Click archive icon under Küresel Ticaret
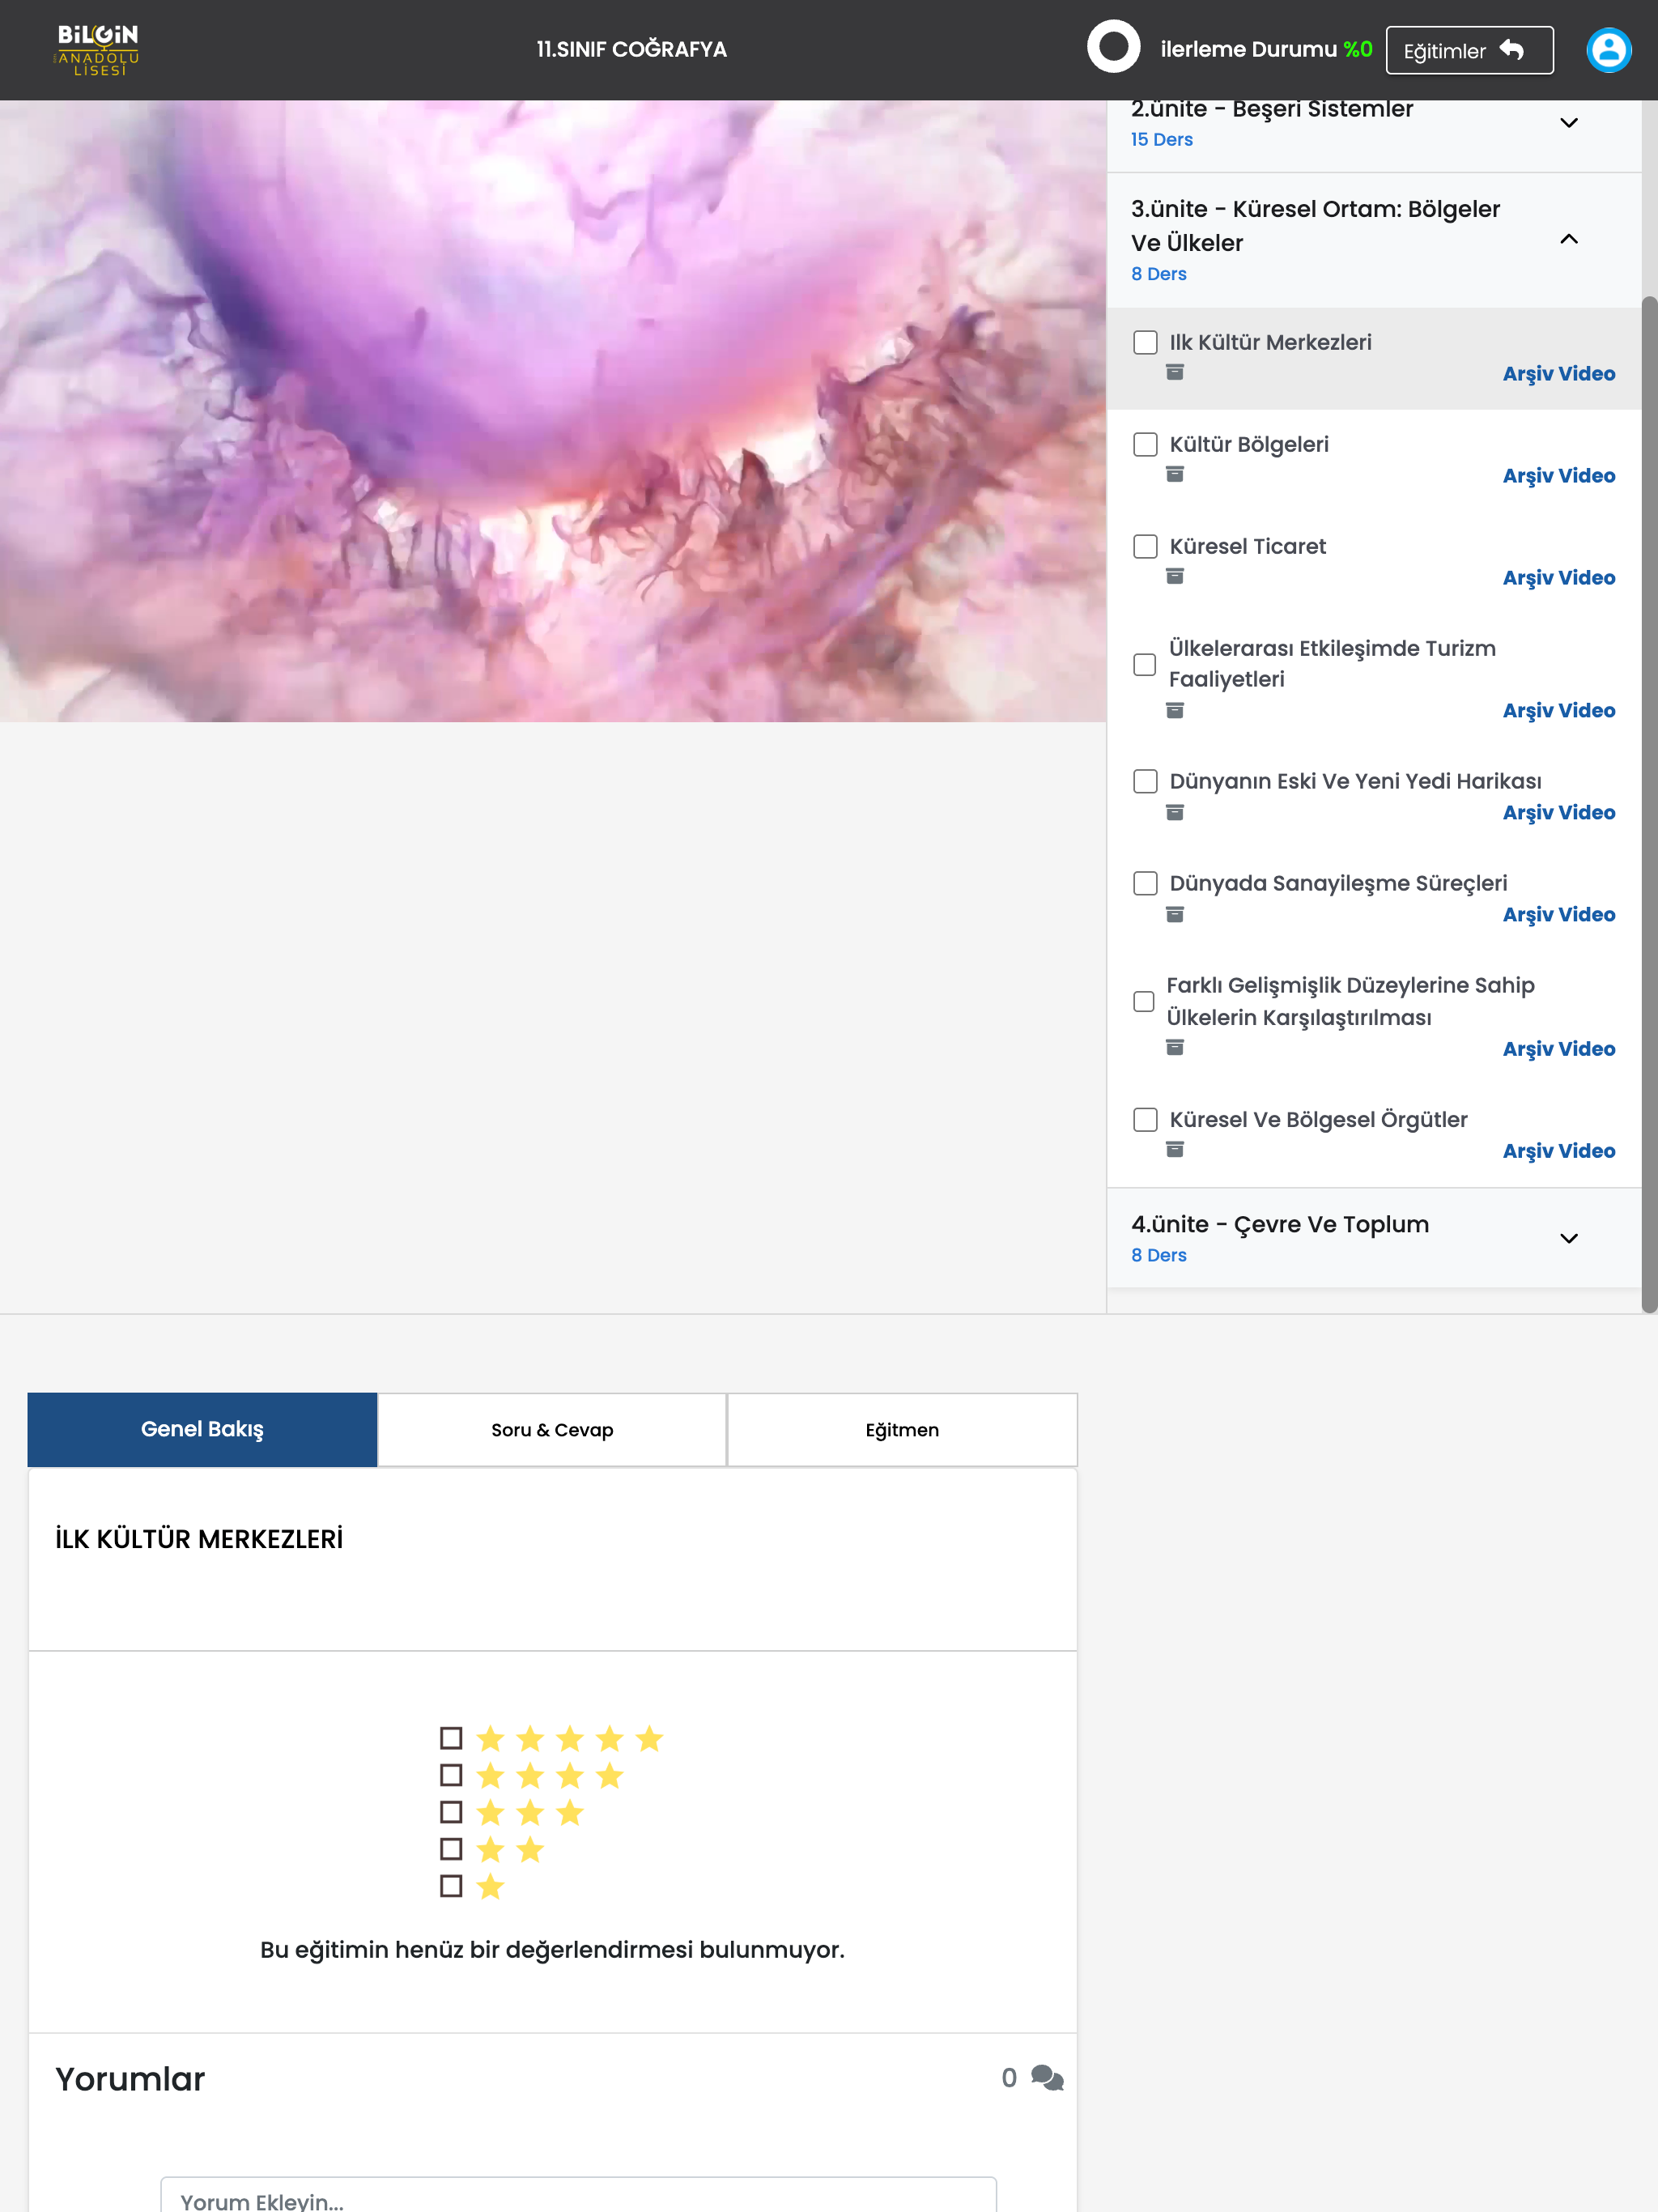Screen dimensions: 1658x2212 pos(1174,576)
